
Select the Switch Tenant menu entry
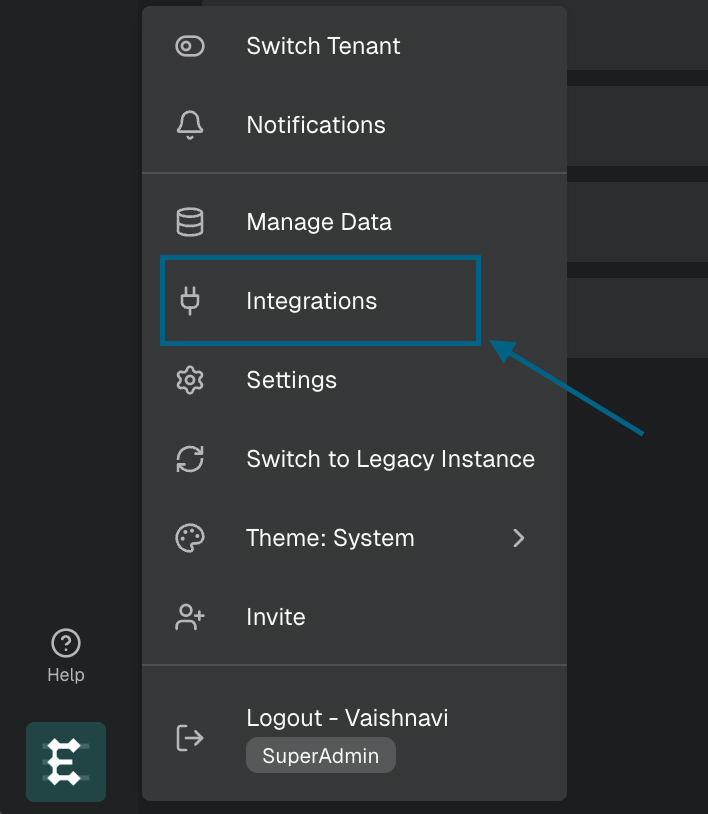[x=355, y=46]
